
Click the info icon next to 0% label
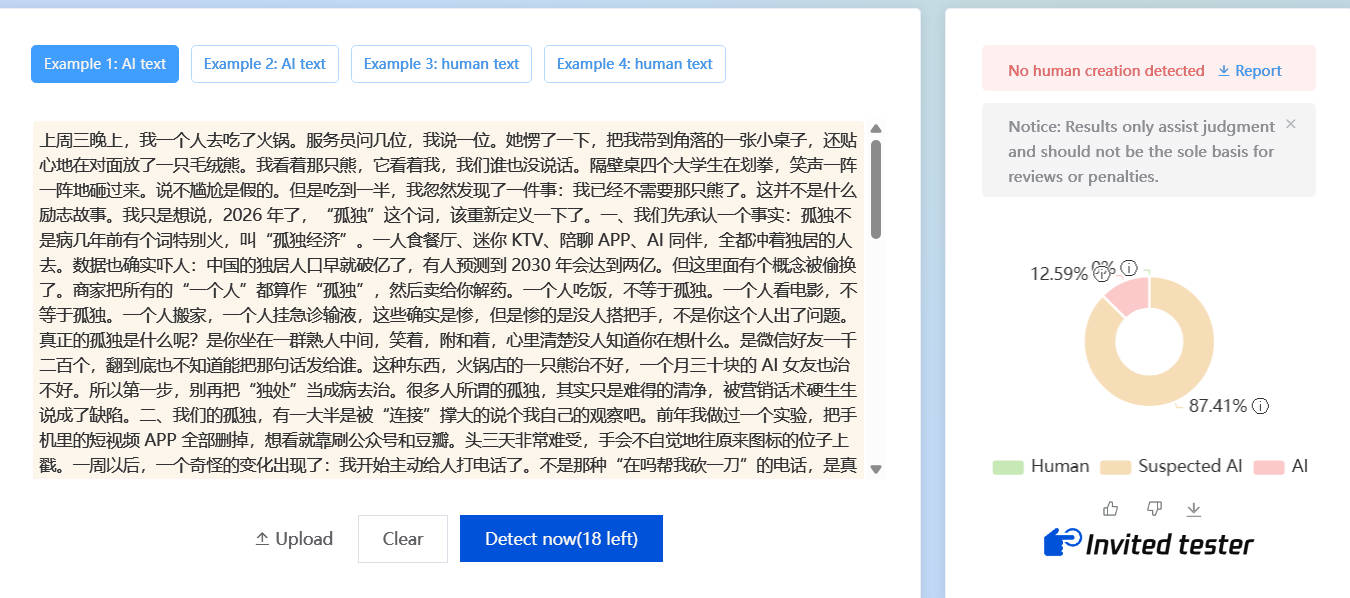(1129, 267)
